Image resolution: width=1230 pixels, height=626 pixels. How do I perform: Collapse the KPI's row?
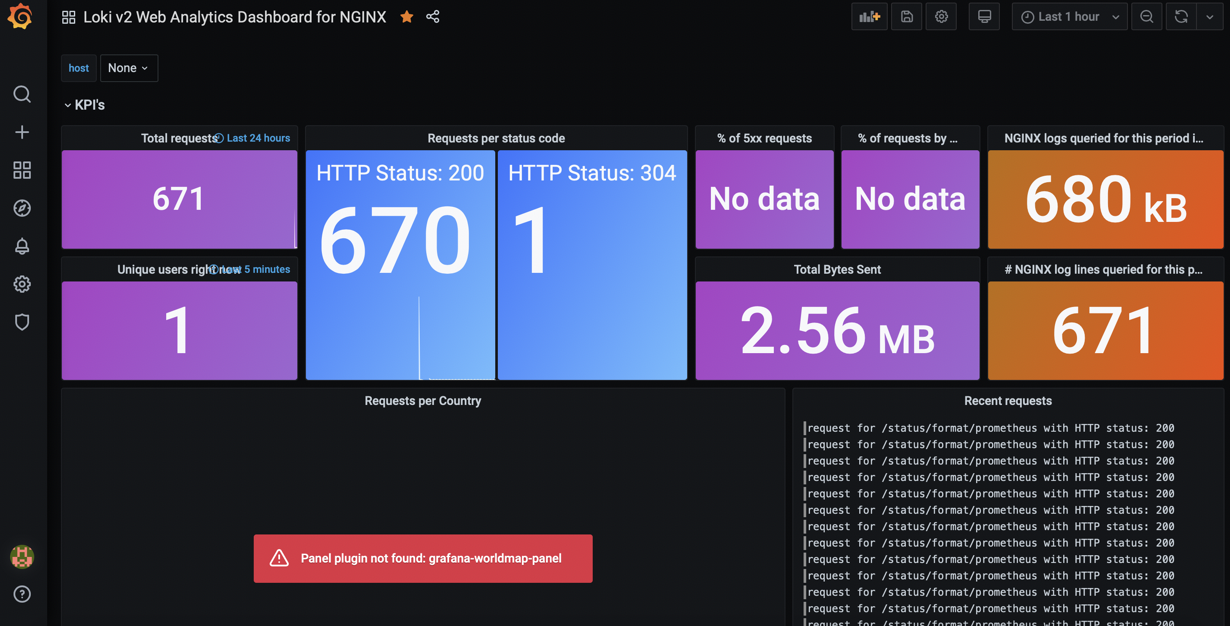86,104
